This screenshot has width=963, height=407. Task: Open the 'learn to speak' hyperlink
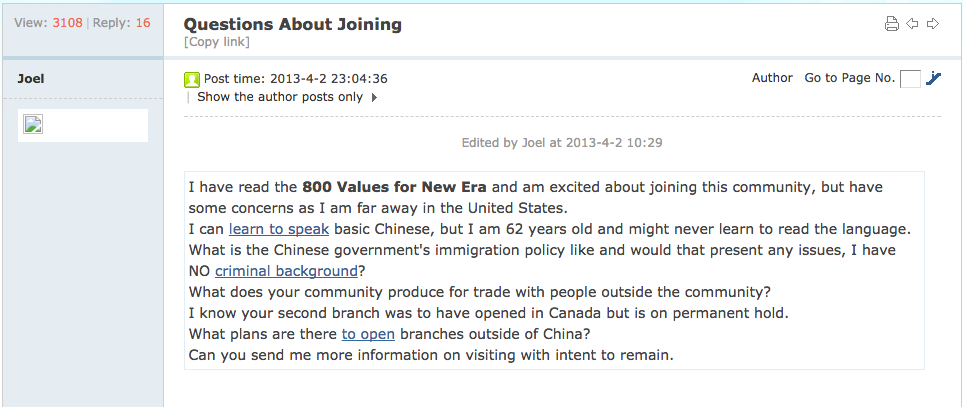(279, 229)
